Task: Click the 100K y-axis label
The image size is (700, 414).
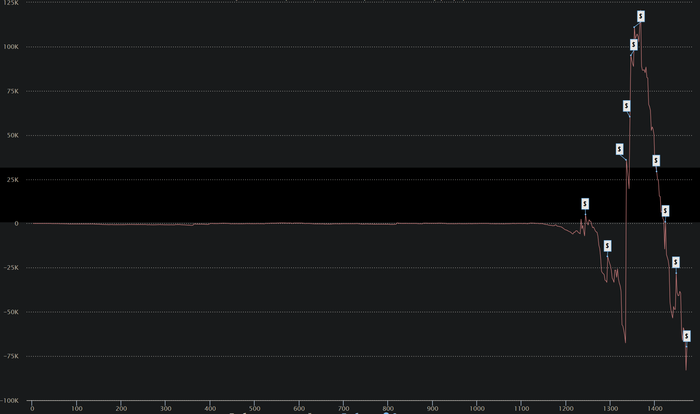Action: [x=11, y=46]
